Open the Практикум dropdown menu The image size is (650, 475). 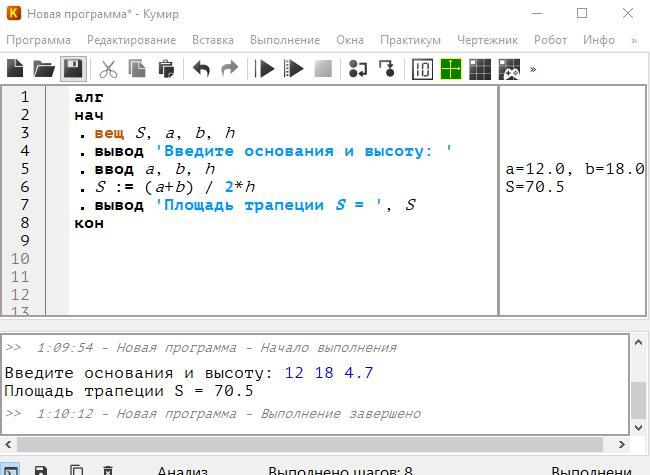(x=410, y=40)
